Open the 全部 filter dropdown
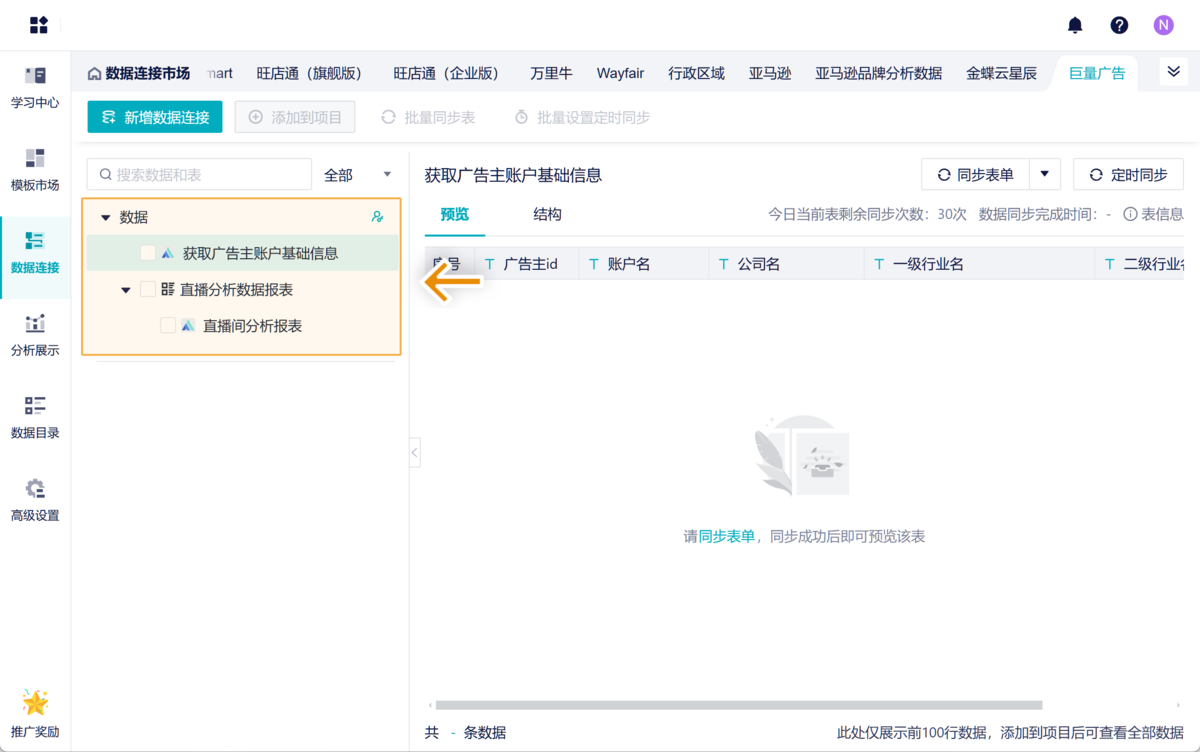The height and width of the screenshot is (752, 1200). (358, 174)
